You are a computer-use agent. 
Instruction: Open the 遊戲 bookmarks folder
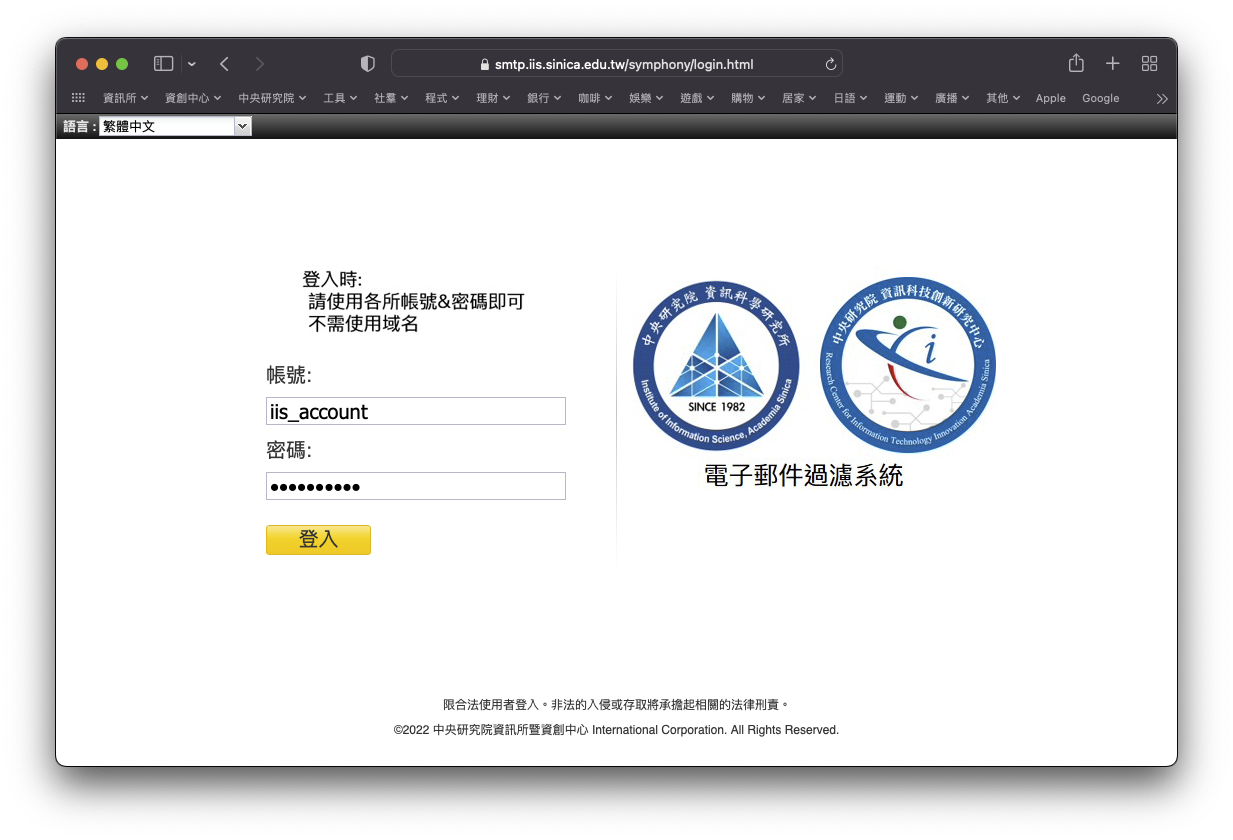(697, 98)
